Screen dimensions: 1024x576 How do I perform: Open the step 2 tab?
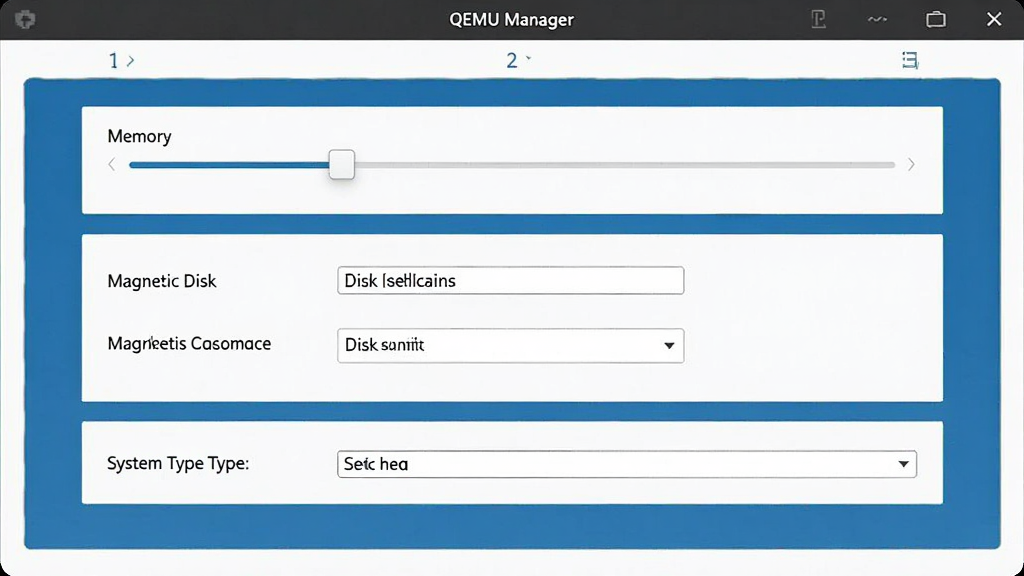pyautogui.click(x=519, y=60)
